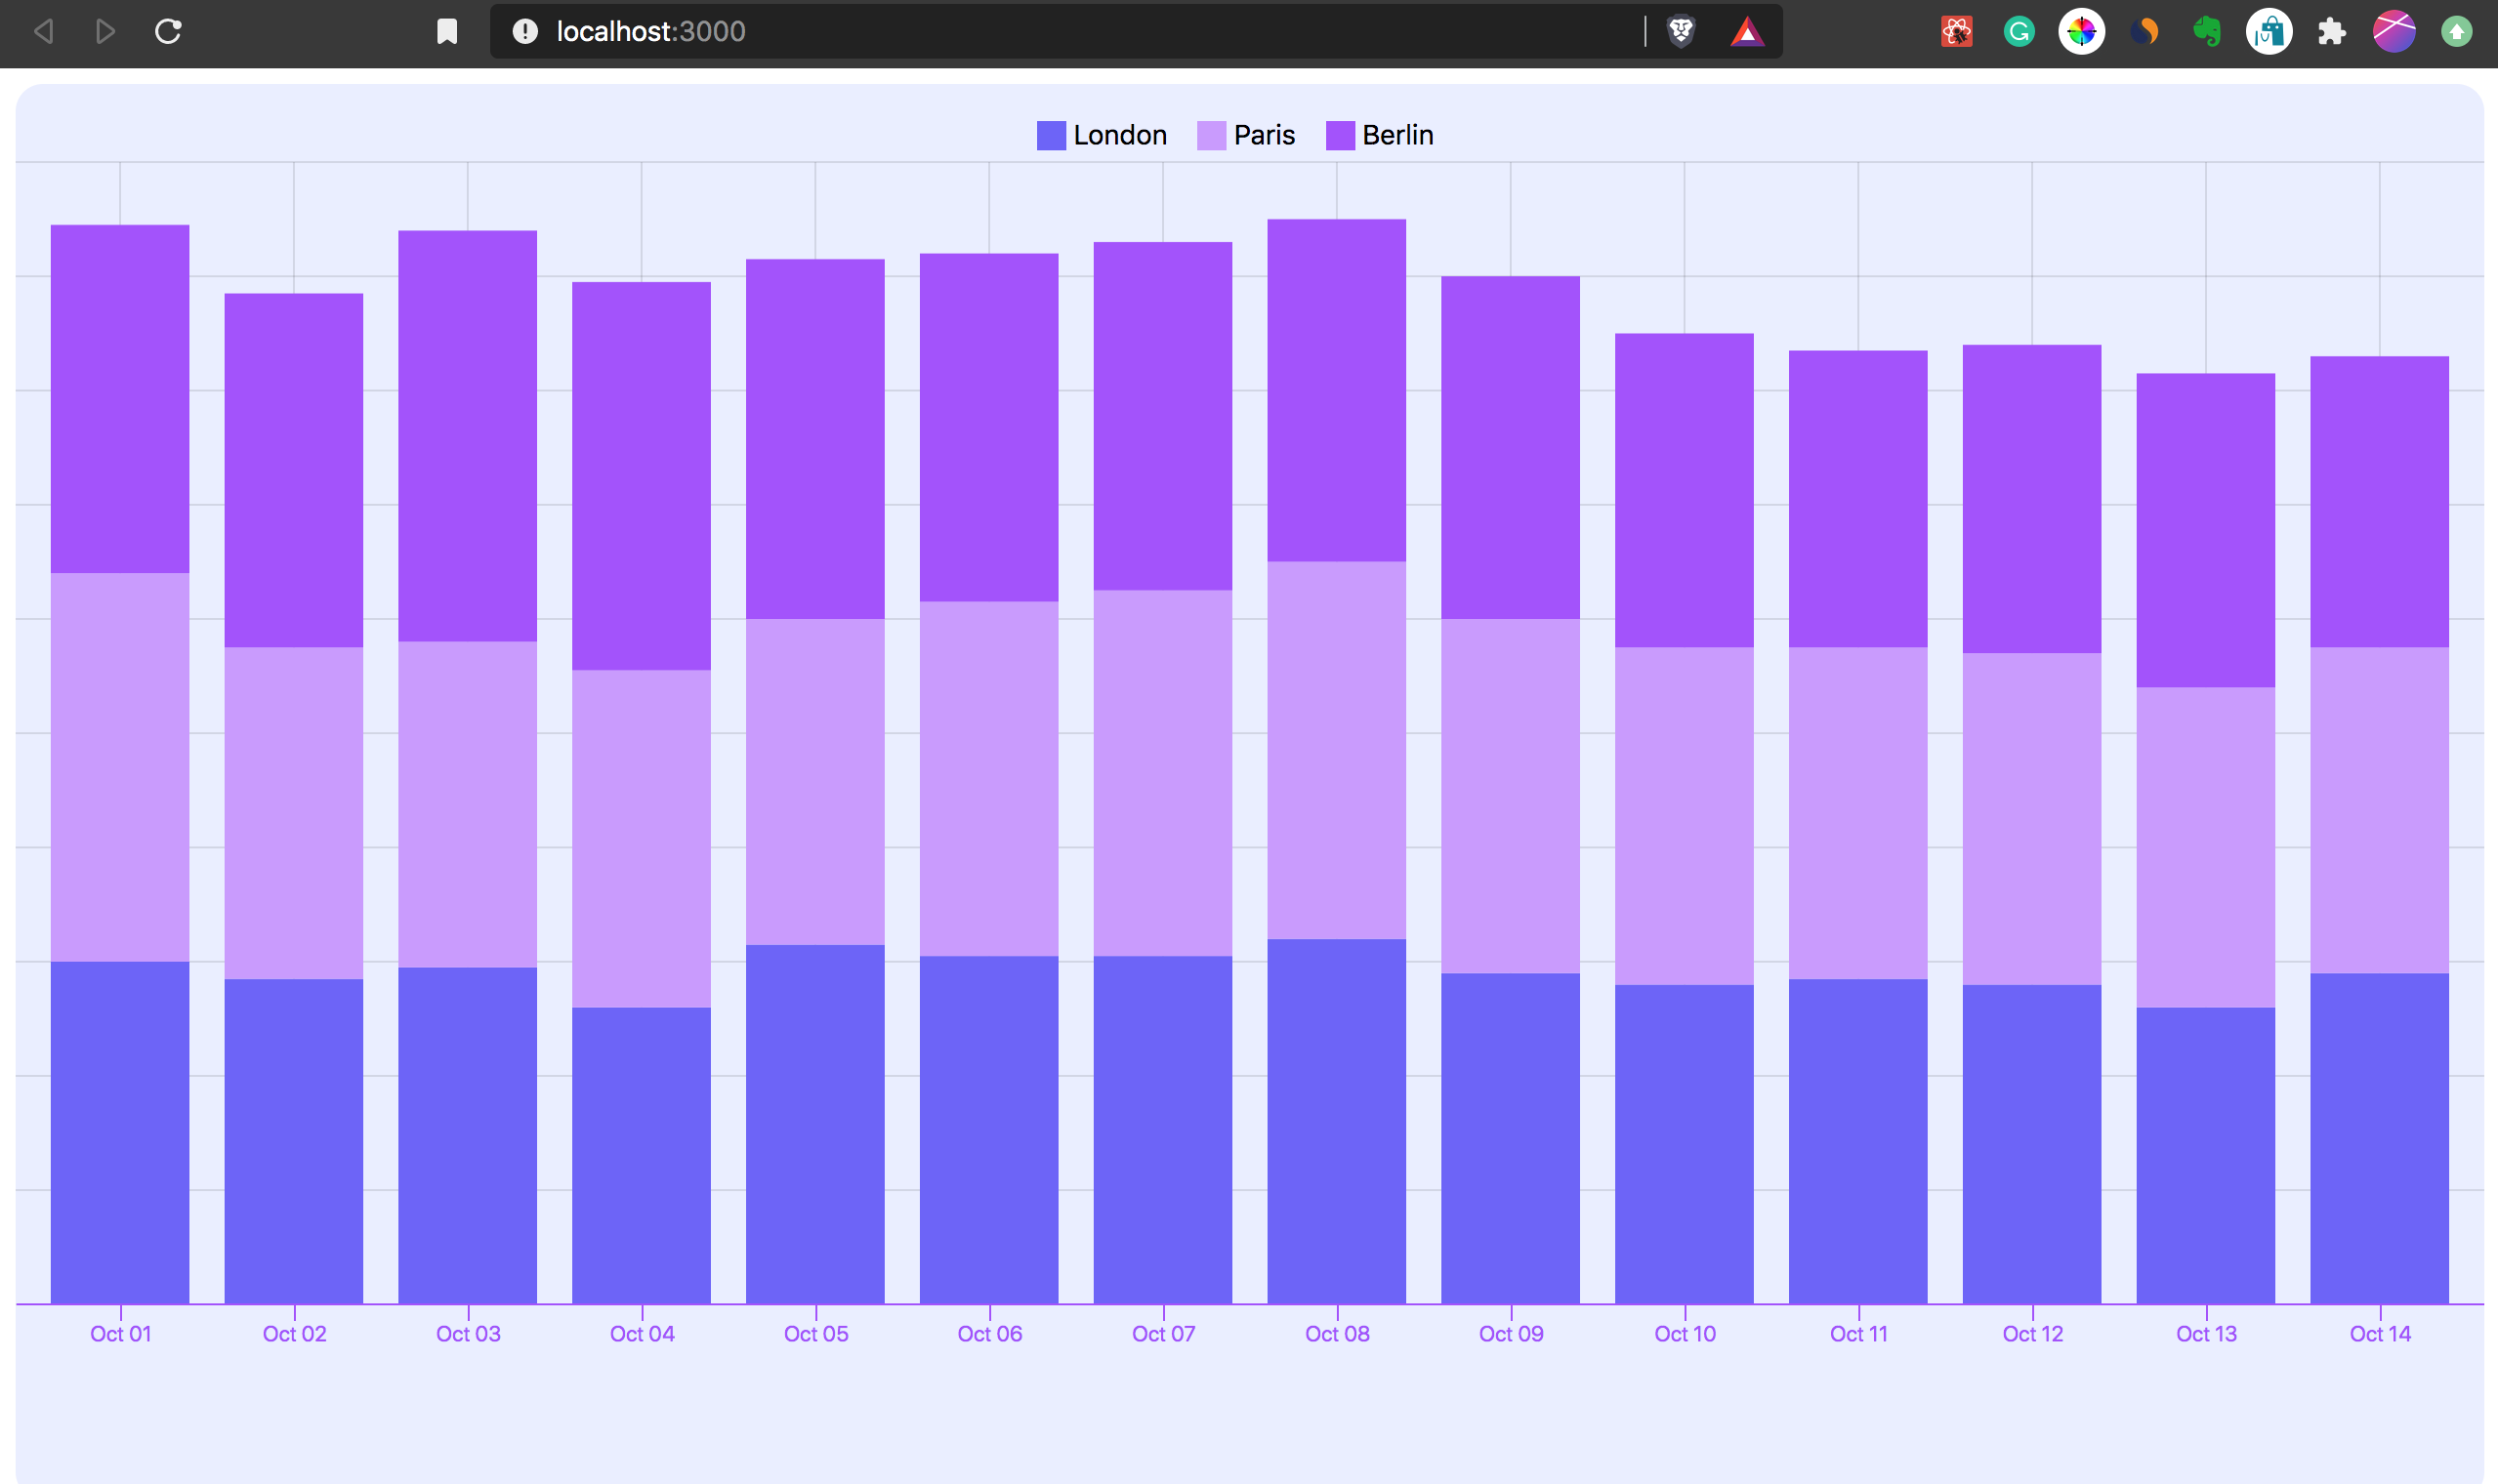The width and height of the screenshot is (2498, 1484).
Task: Open the Grammarly extension
Action: pos(2019,32)
